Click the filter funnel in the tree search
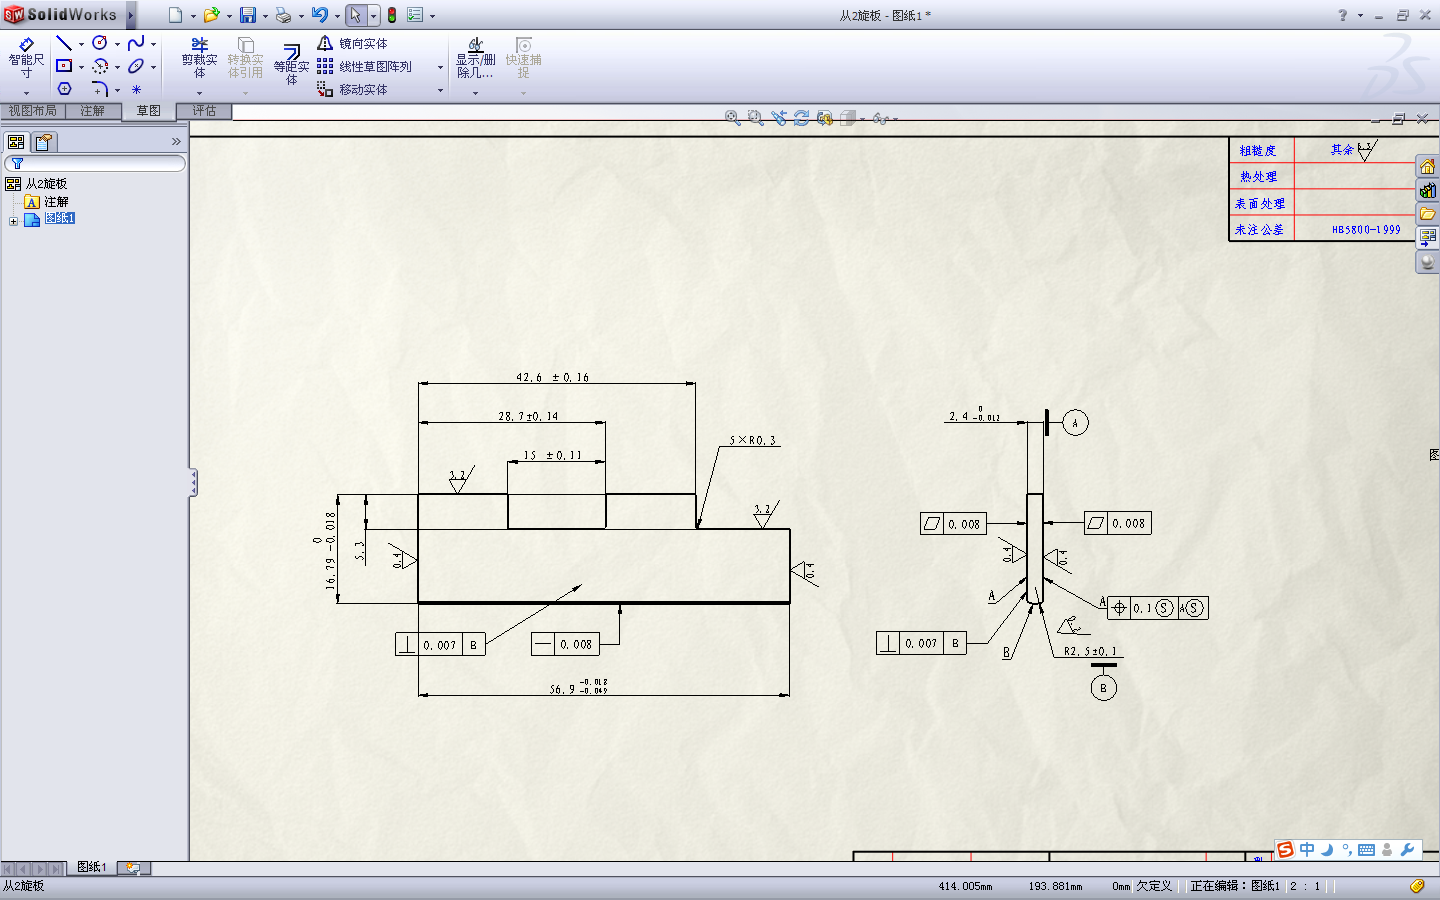1440x900 pixels. pyautogui.click(x=17, y=163)
